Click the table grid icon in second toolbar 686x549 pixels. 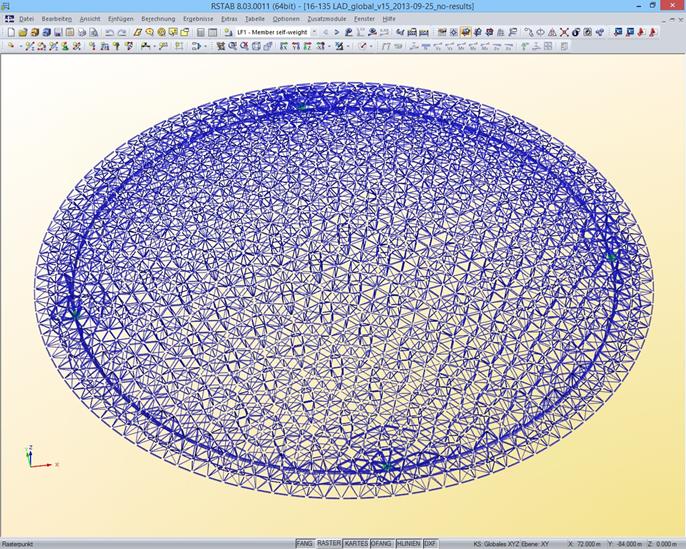548,46
